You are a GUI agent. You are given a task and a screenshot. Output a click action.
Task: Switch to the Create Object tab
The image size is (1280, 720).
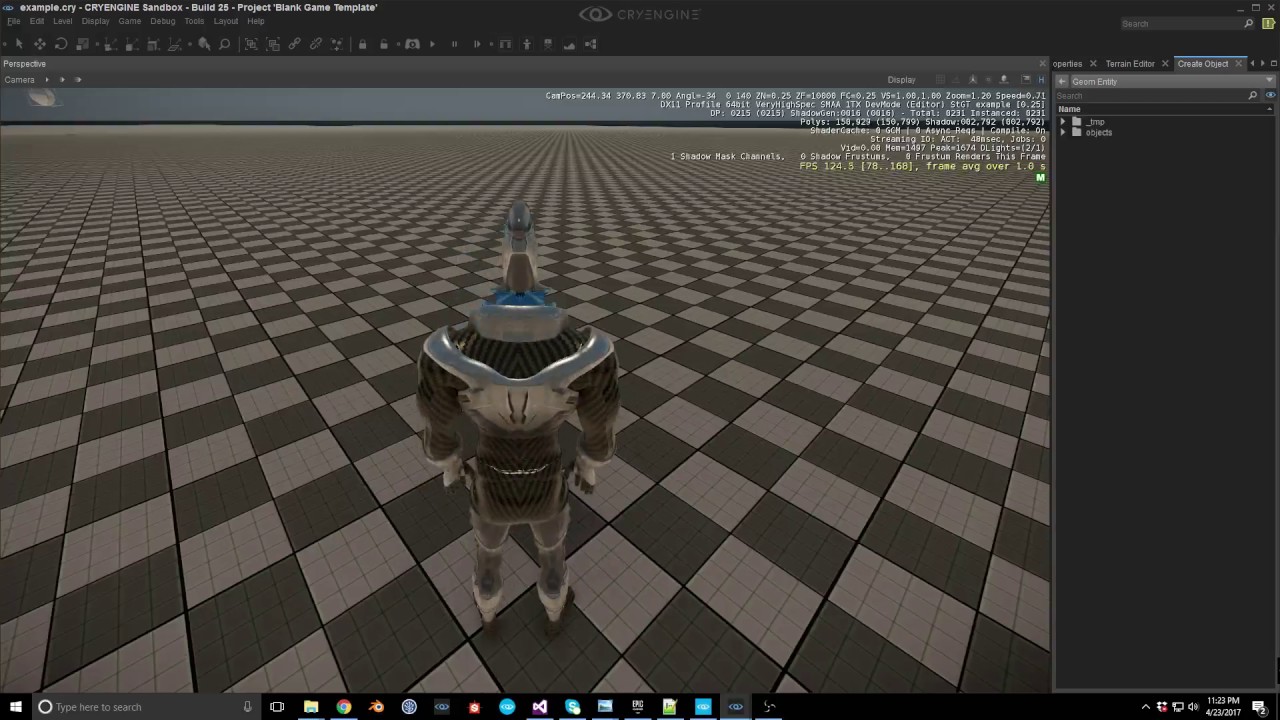(1203, 64)
